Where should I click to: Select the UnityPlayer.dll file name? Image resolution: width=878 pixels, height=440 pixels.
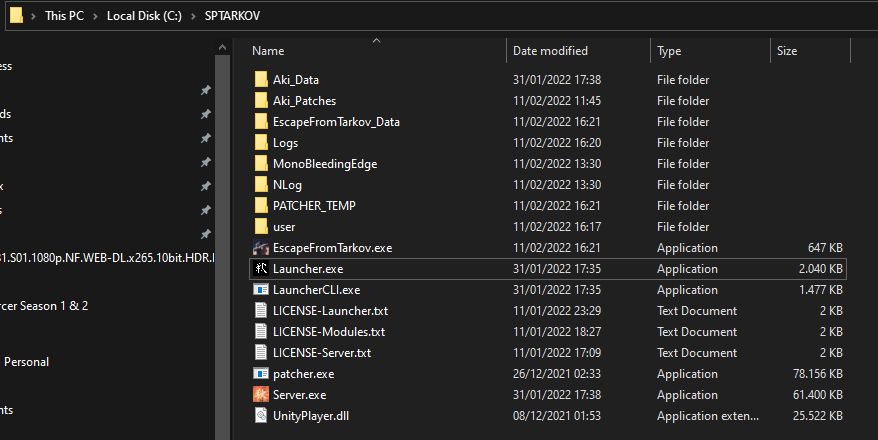point(311,415)
